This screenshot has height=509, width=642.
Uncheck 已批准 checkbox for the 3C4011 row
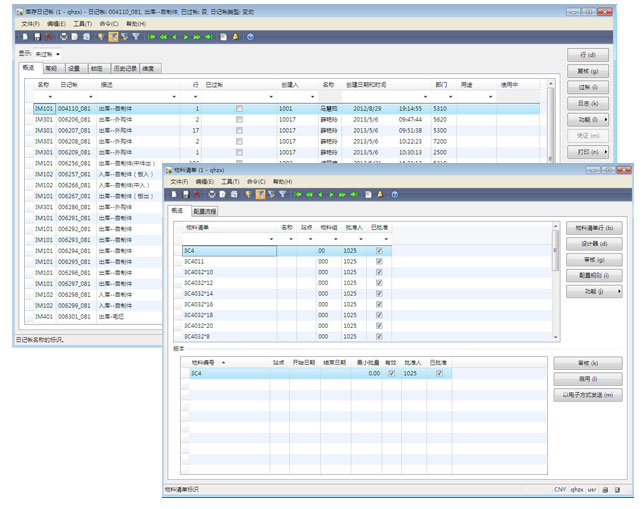(378, 261)
